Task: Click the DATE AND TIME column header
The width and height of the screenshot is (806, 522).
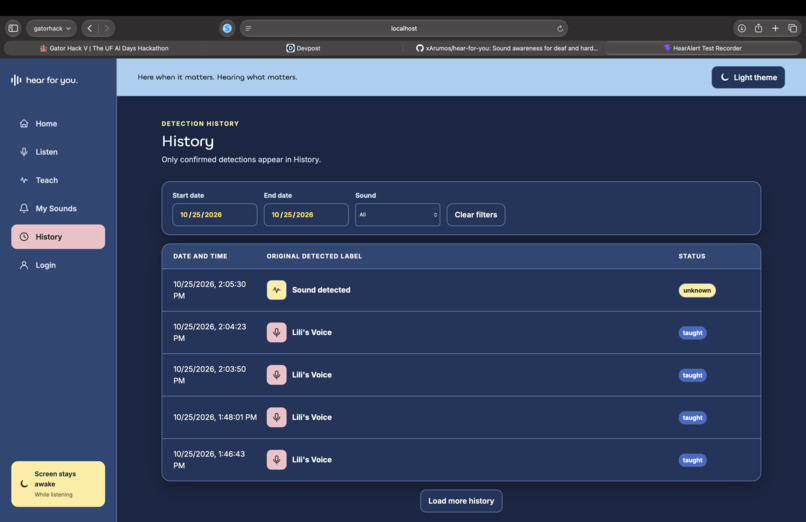Action: (200, 256)
